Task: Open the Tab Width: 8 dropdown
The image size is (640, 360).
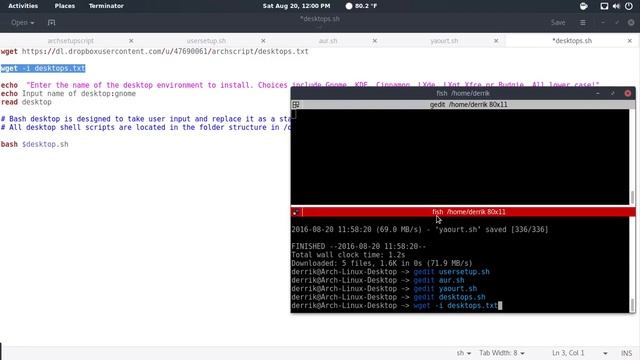Action: 502,353
